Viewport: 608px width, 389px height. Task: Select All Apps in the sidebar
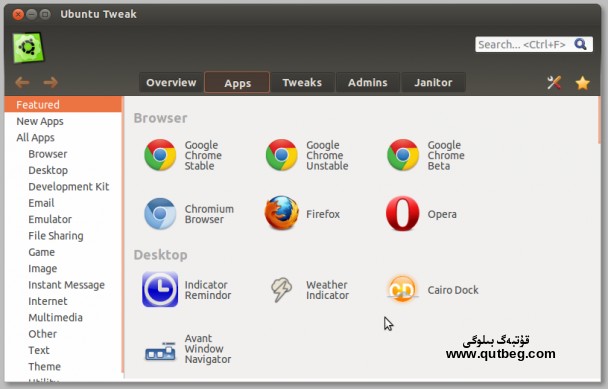[x=63, y=138]
